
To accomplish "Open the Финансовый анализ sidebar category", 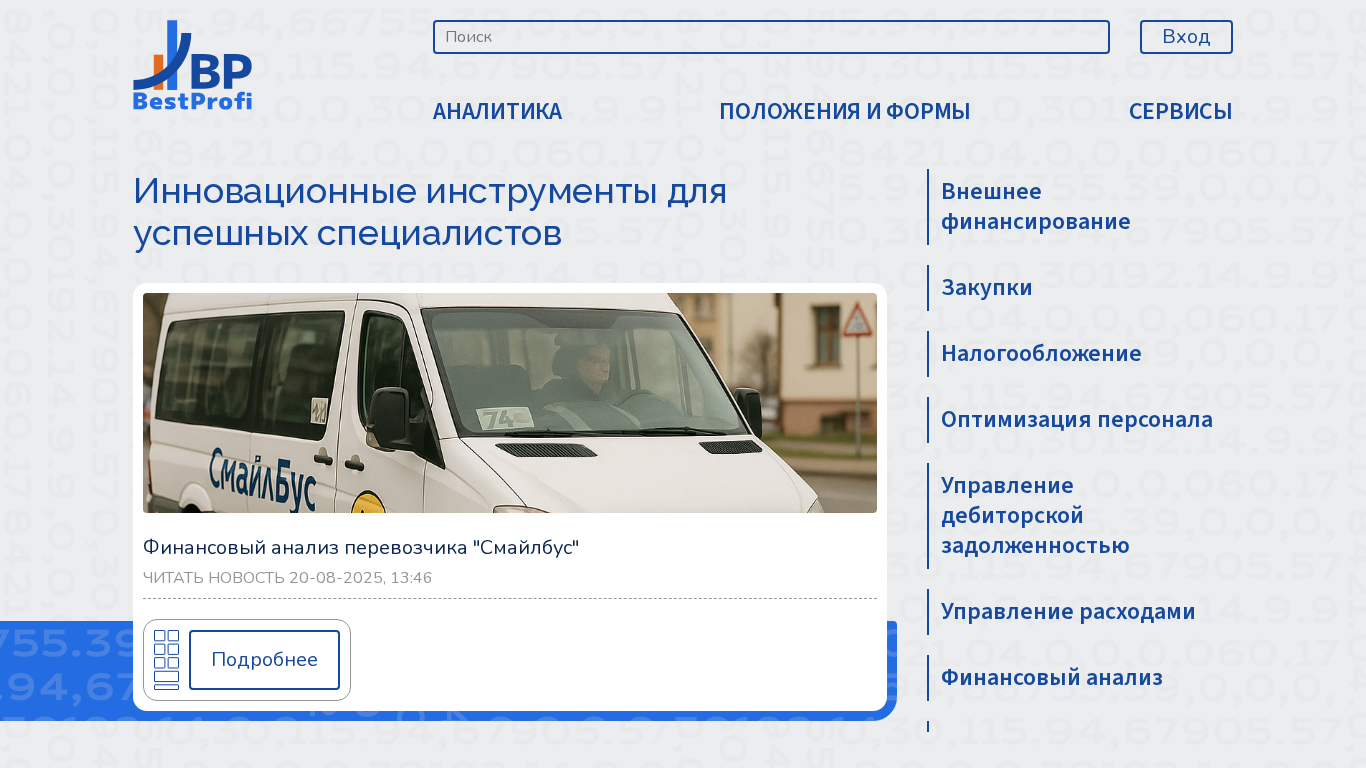I will [1052, 678].
